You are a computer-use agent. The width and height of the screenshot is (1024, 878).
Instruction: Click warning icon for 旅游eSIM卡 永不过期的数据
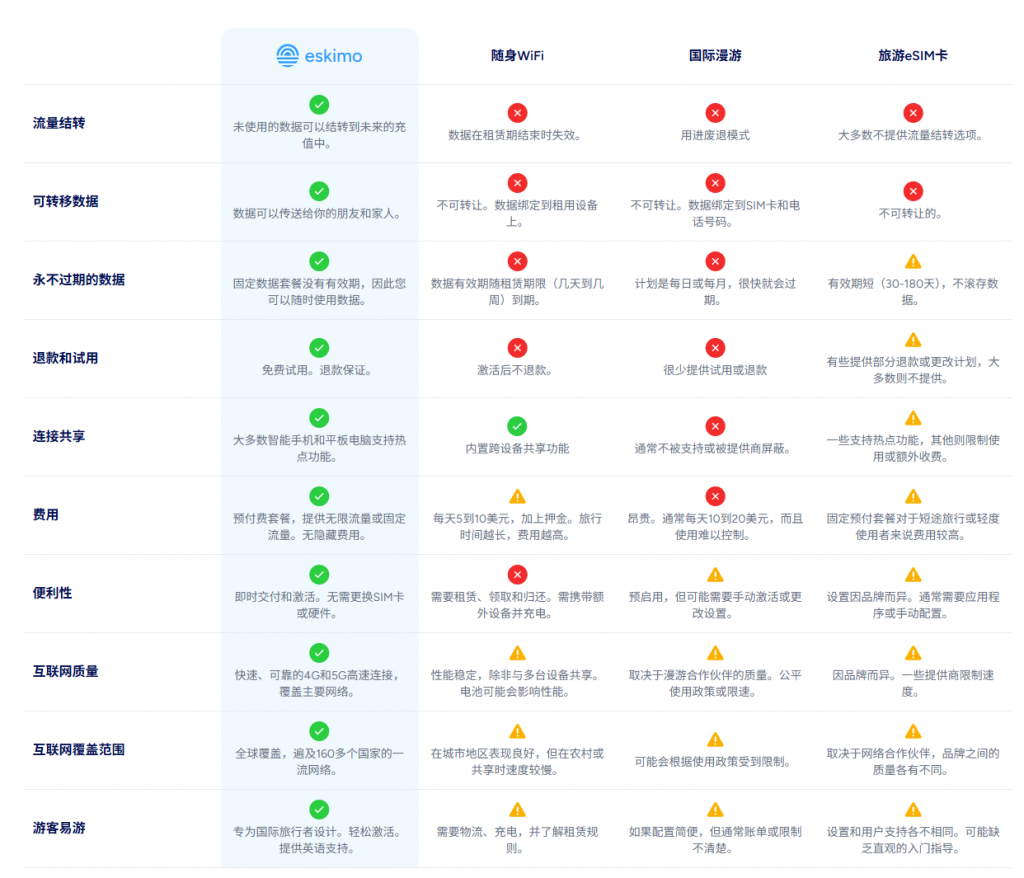click(x=913, y=261)
